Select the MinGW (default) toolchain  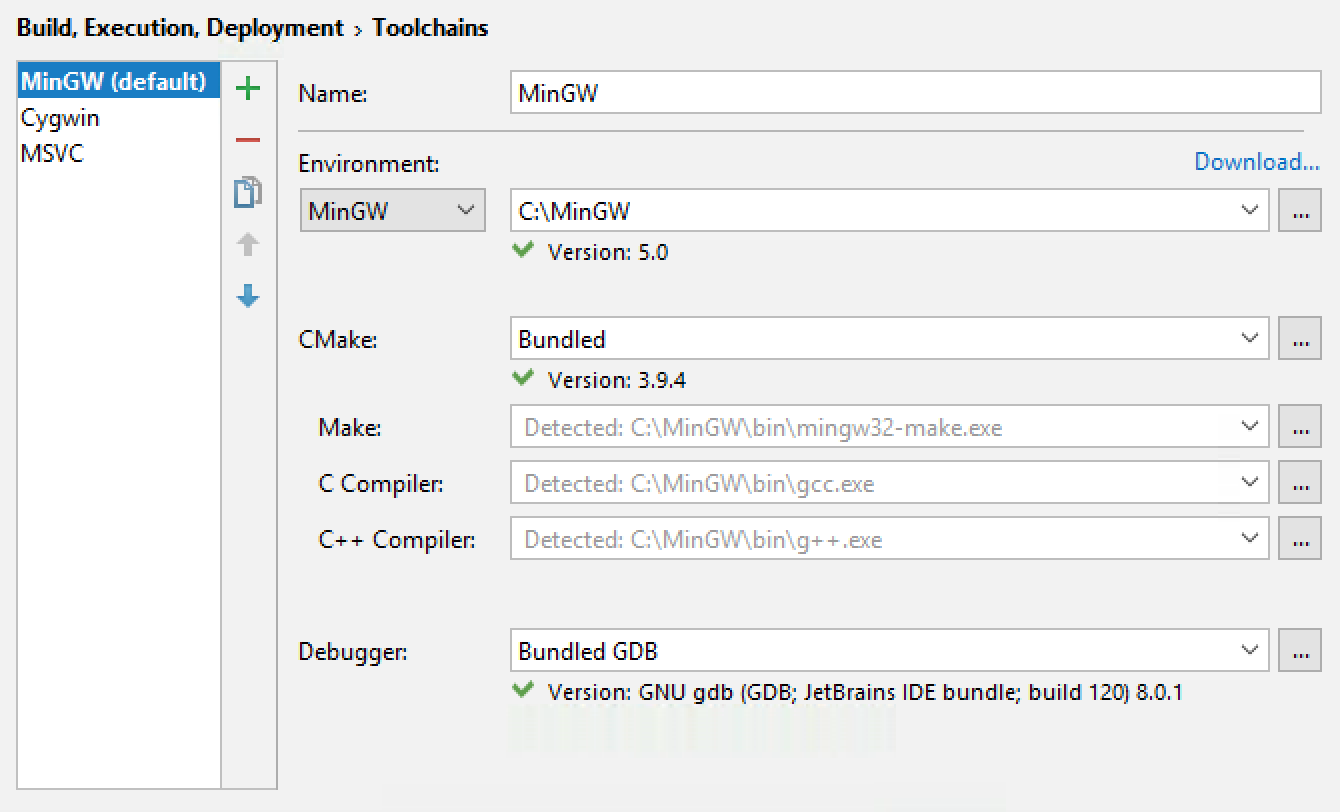point(114,81)
